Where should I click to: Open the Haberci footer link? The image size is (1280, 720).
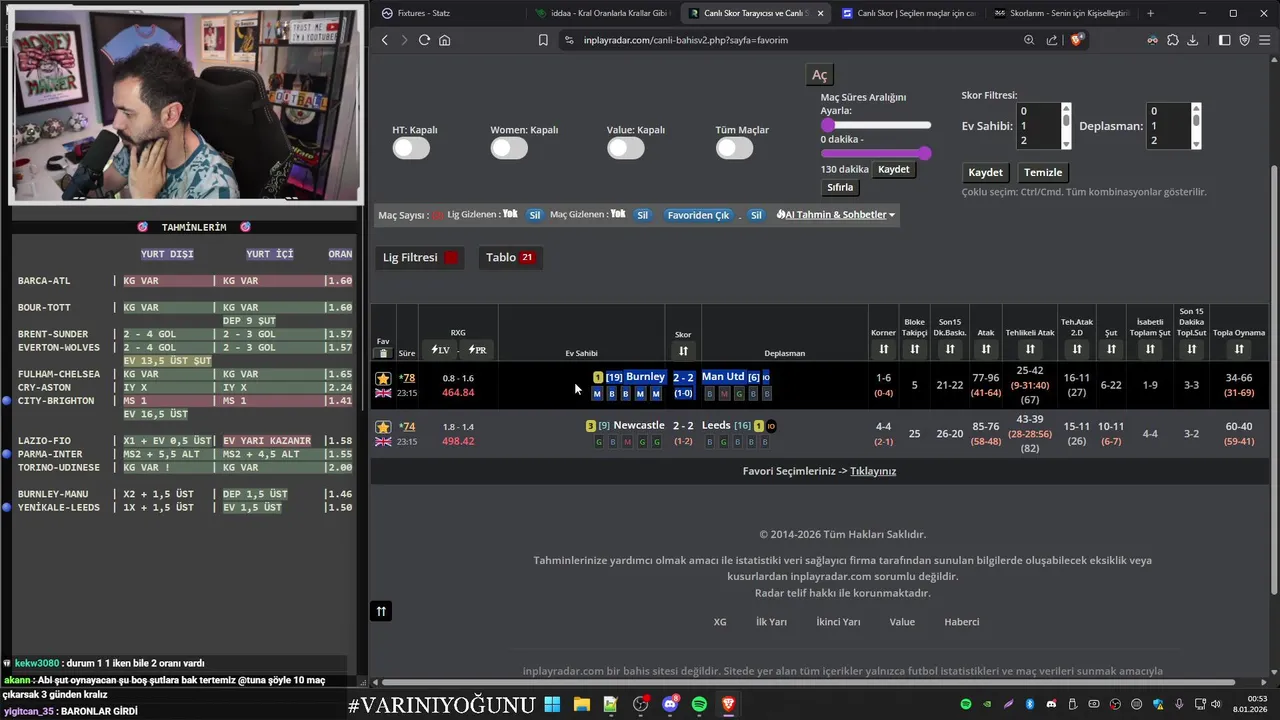point(962,622)
